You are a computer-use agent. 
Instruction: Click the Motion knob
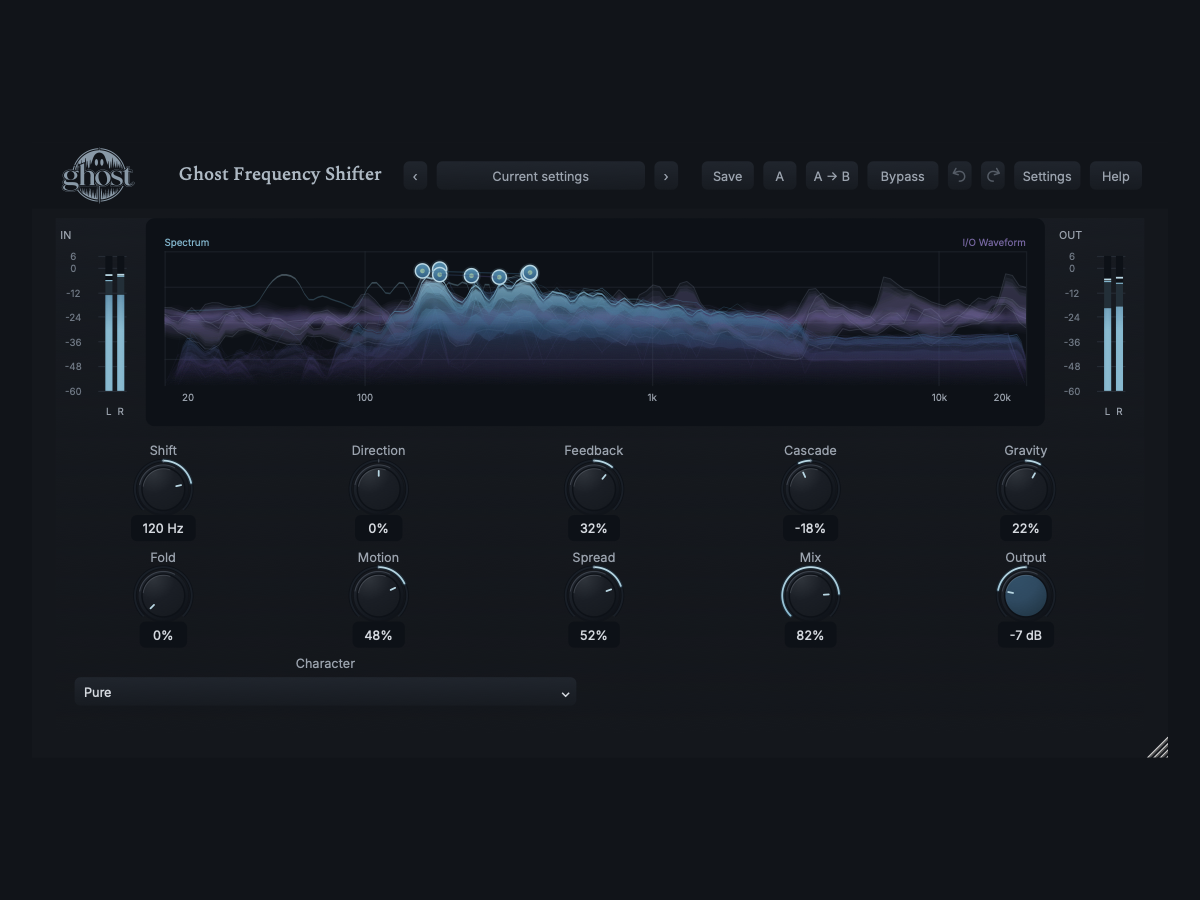pyautogui.click(x=378, y=596)
